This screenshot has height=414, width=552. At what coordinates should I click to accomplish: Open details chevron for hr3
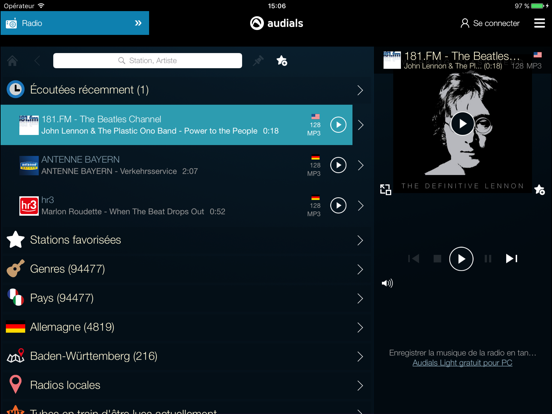tap(360, 206)
